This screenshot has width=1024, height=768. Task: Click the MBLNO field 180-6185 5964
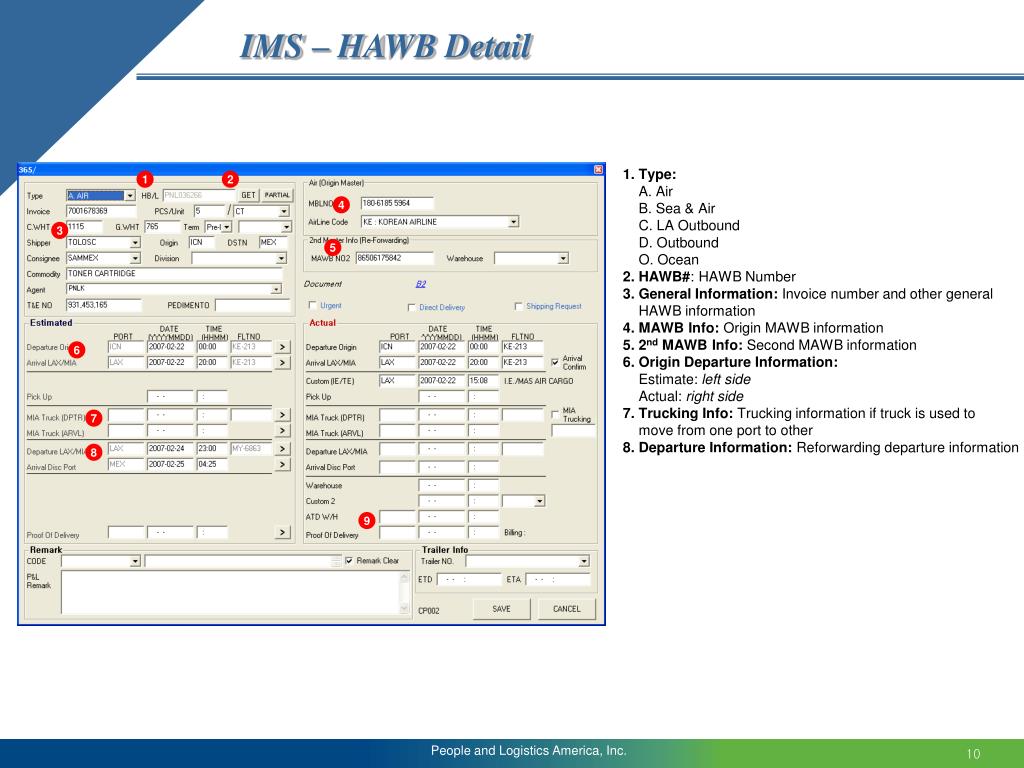click(397, 203)
